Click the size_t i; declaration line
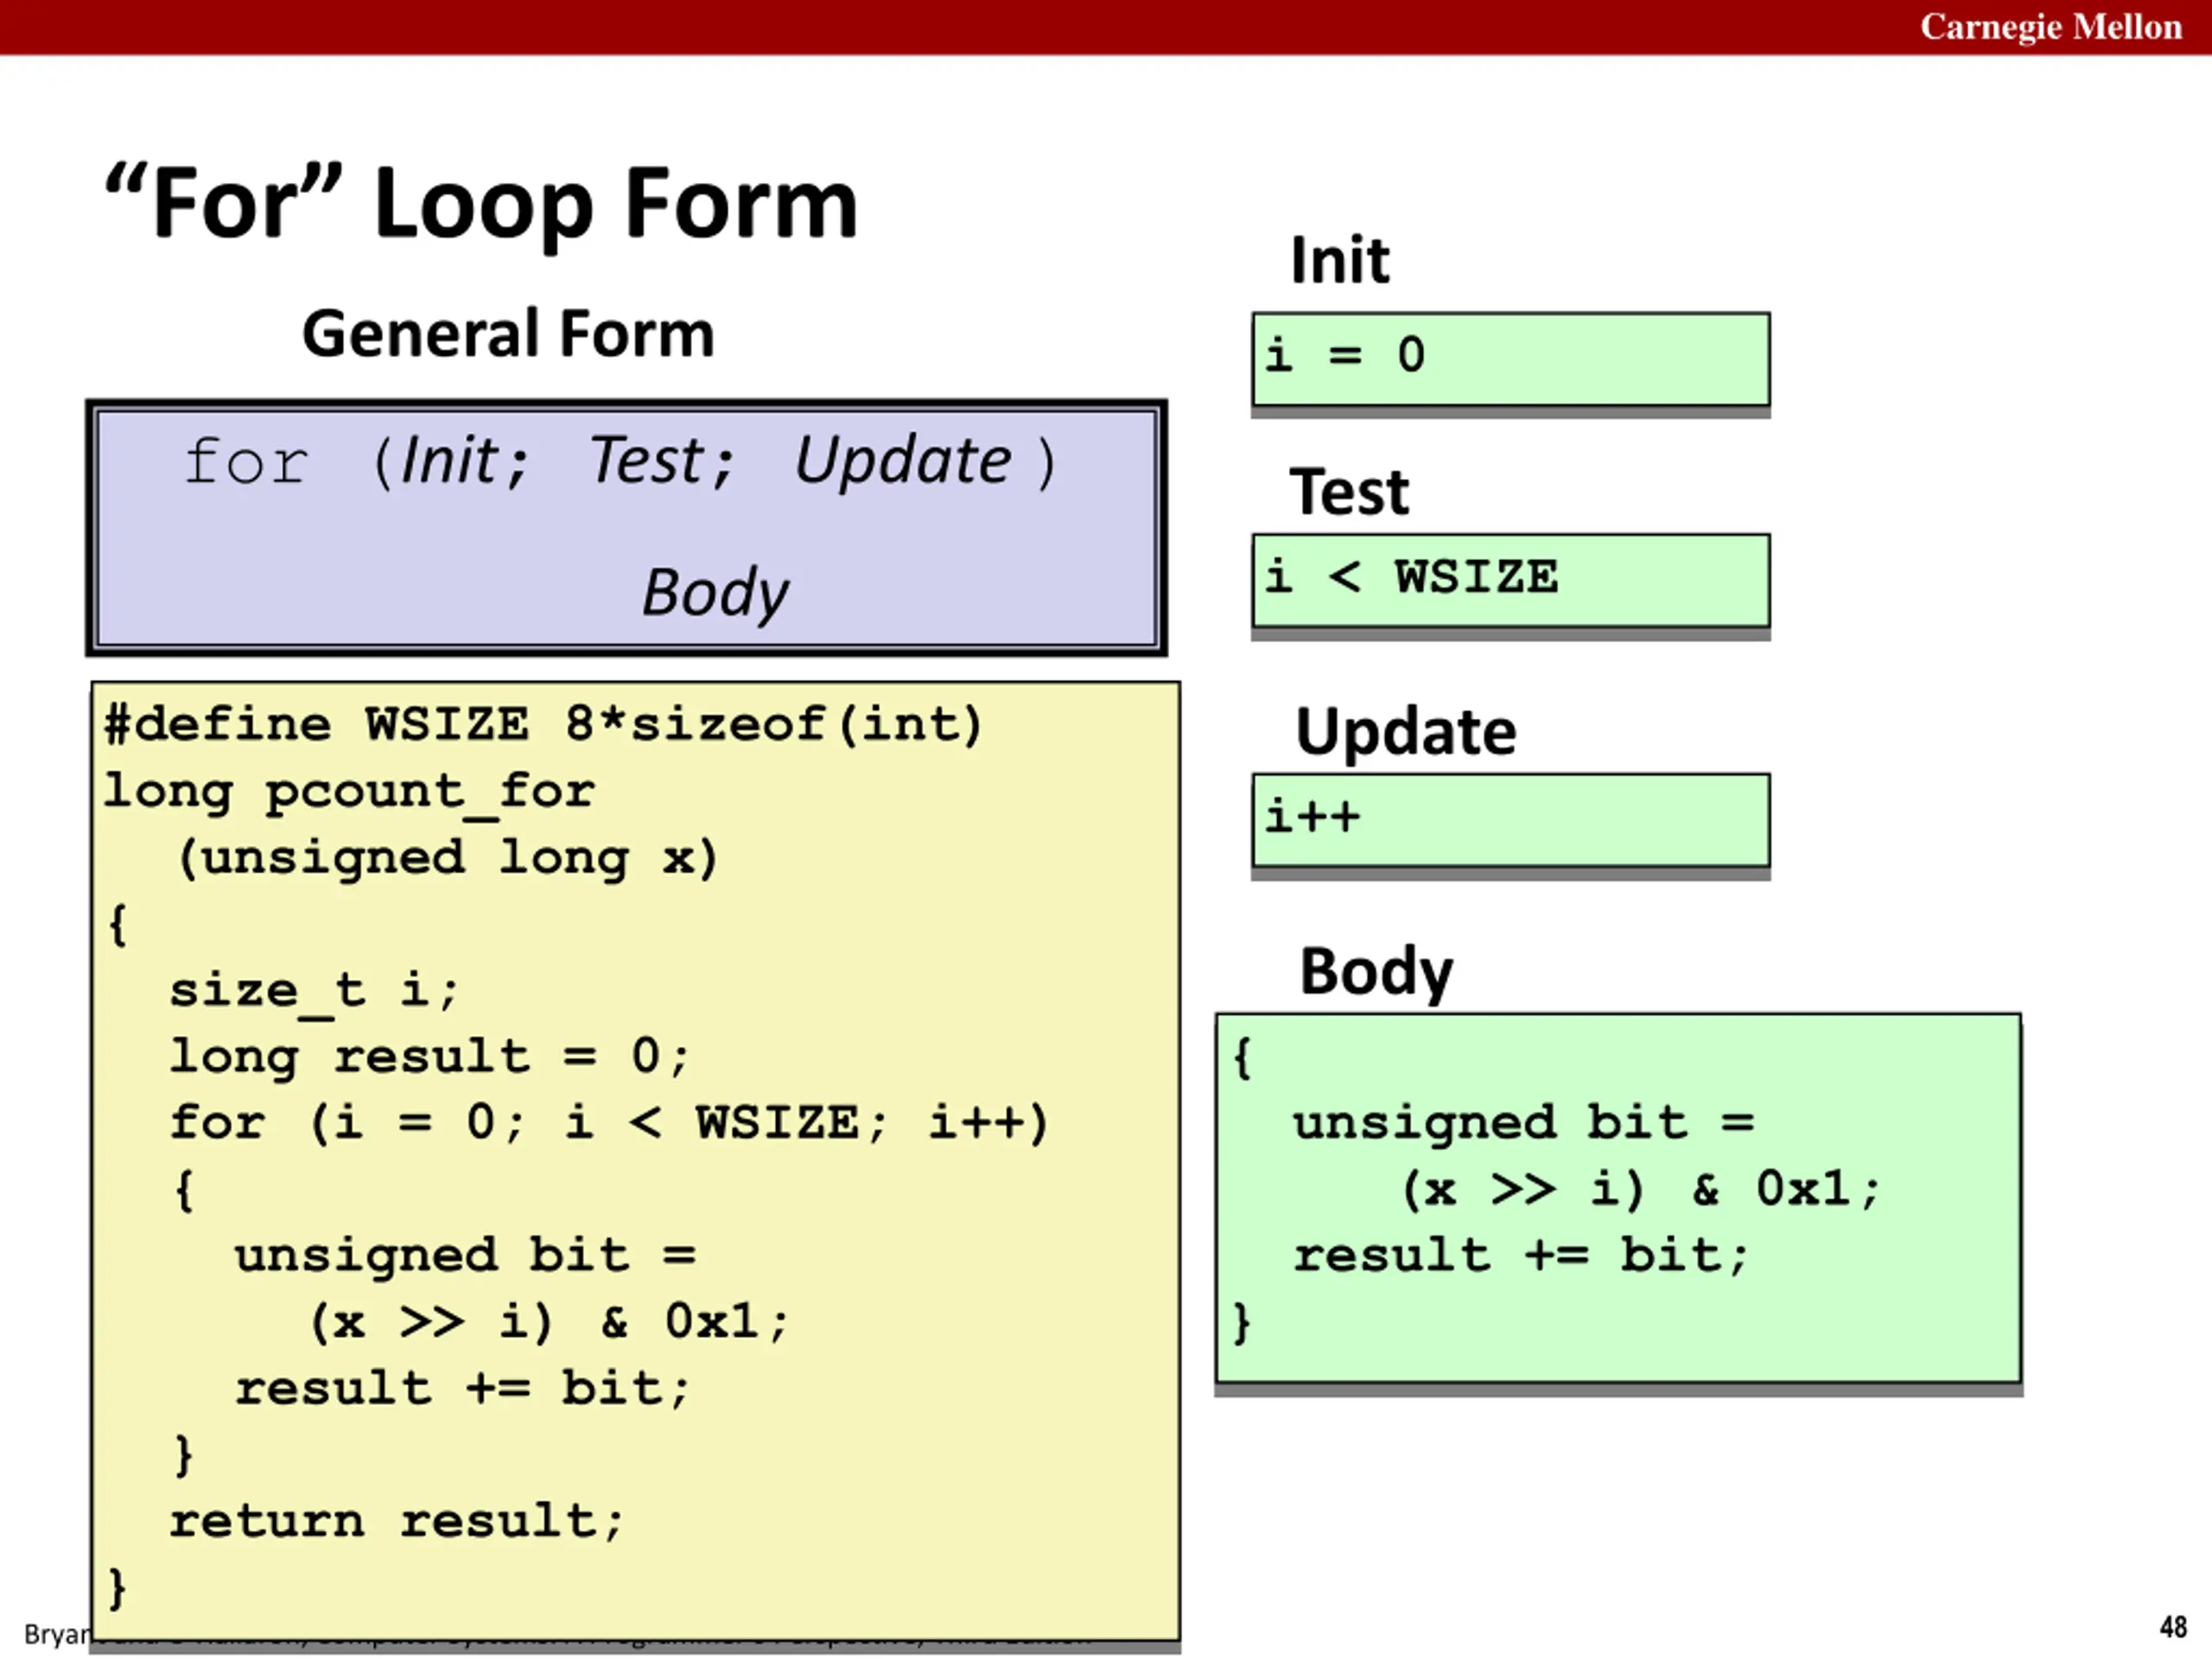The height and width of the screenshot is (1659, 2212). tap(314, 991)
